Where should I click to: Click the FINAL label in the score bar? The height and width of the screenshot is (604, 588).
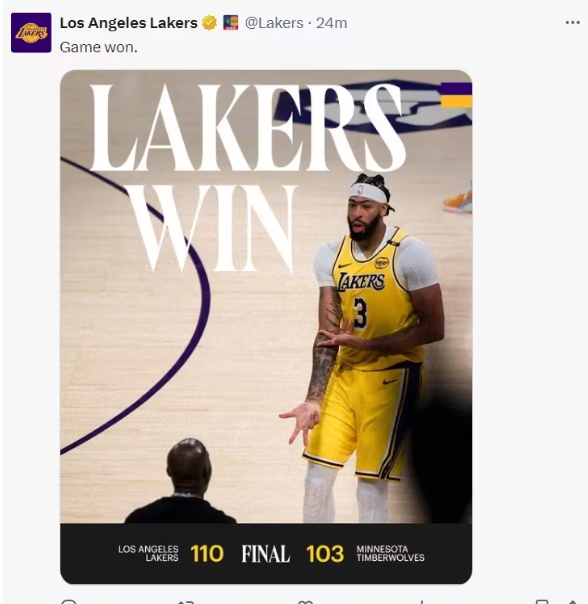point(265,554)
